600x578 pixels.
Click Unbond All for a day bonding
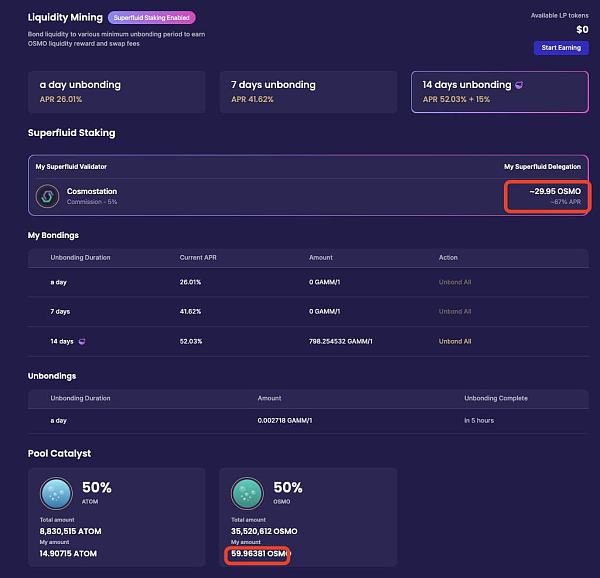point(455,283)
